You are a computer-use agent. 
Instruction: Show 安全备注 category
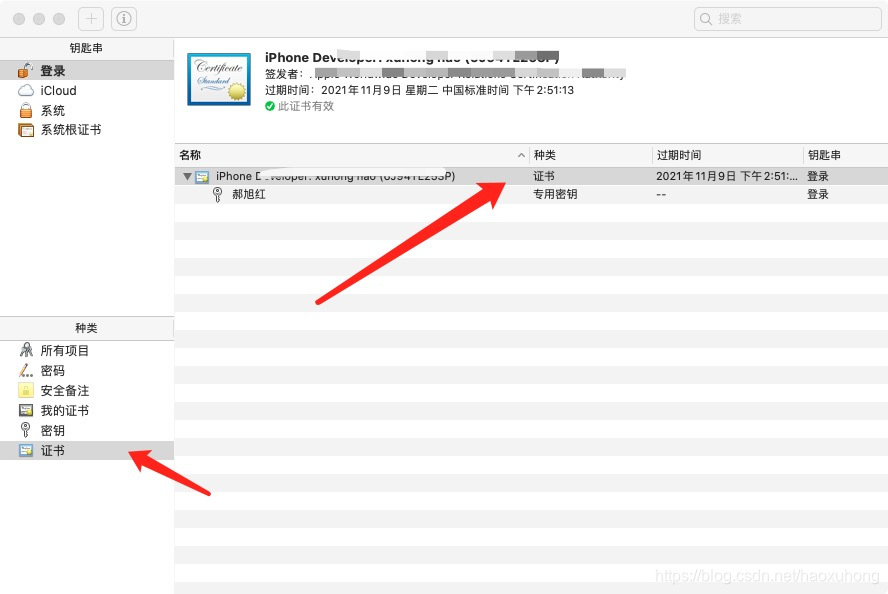point(87,390)
